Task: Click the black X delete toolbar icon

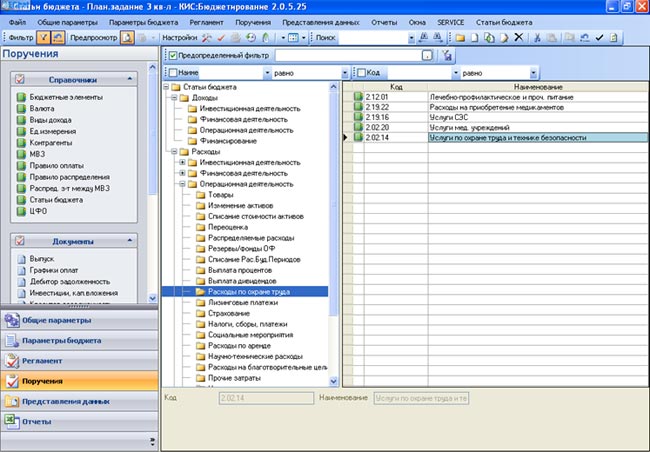Action: (518, 37)
